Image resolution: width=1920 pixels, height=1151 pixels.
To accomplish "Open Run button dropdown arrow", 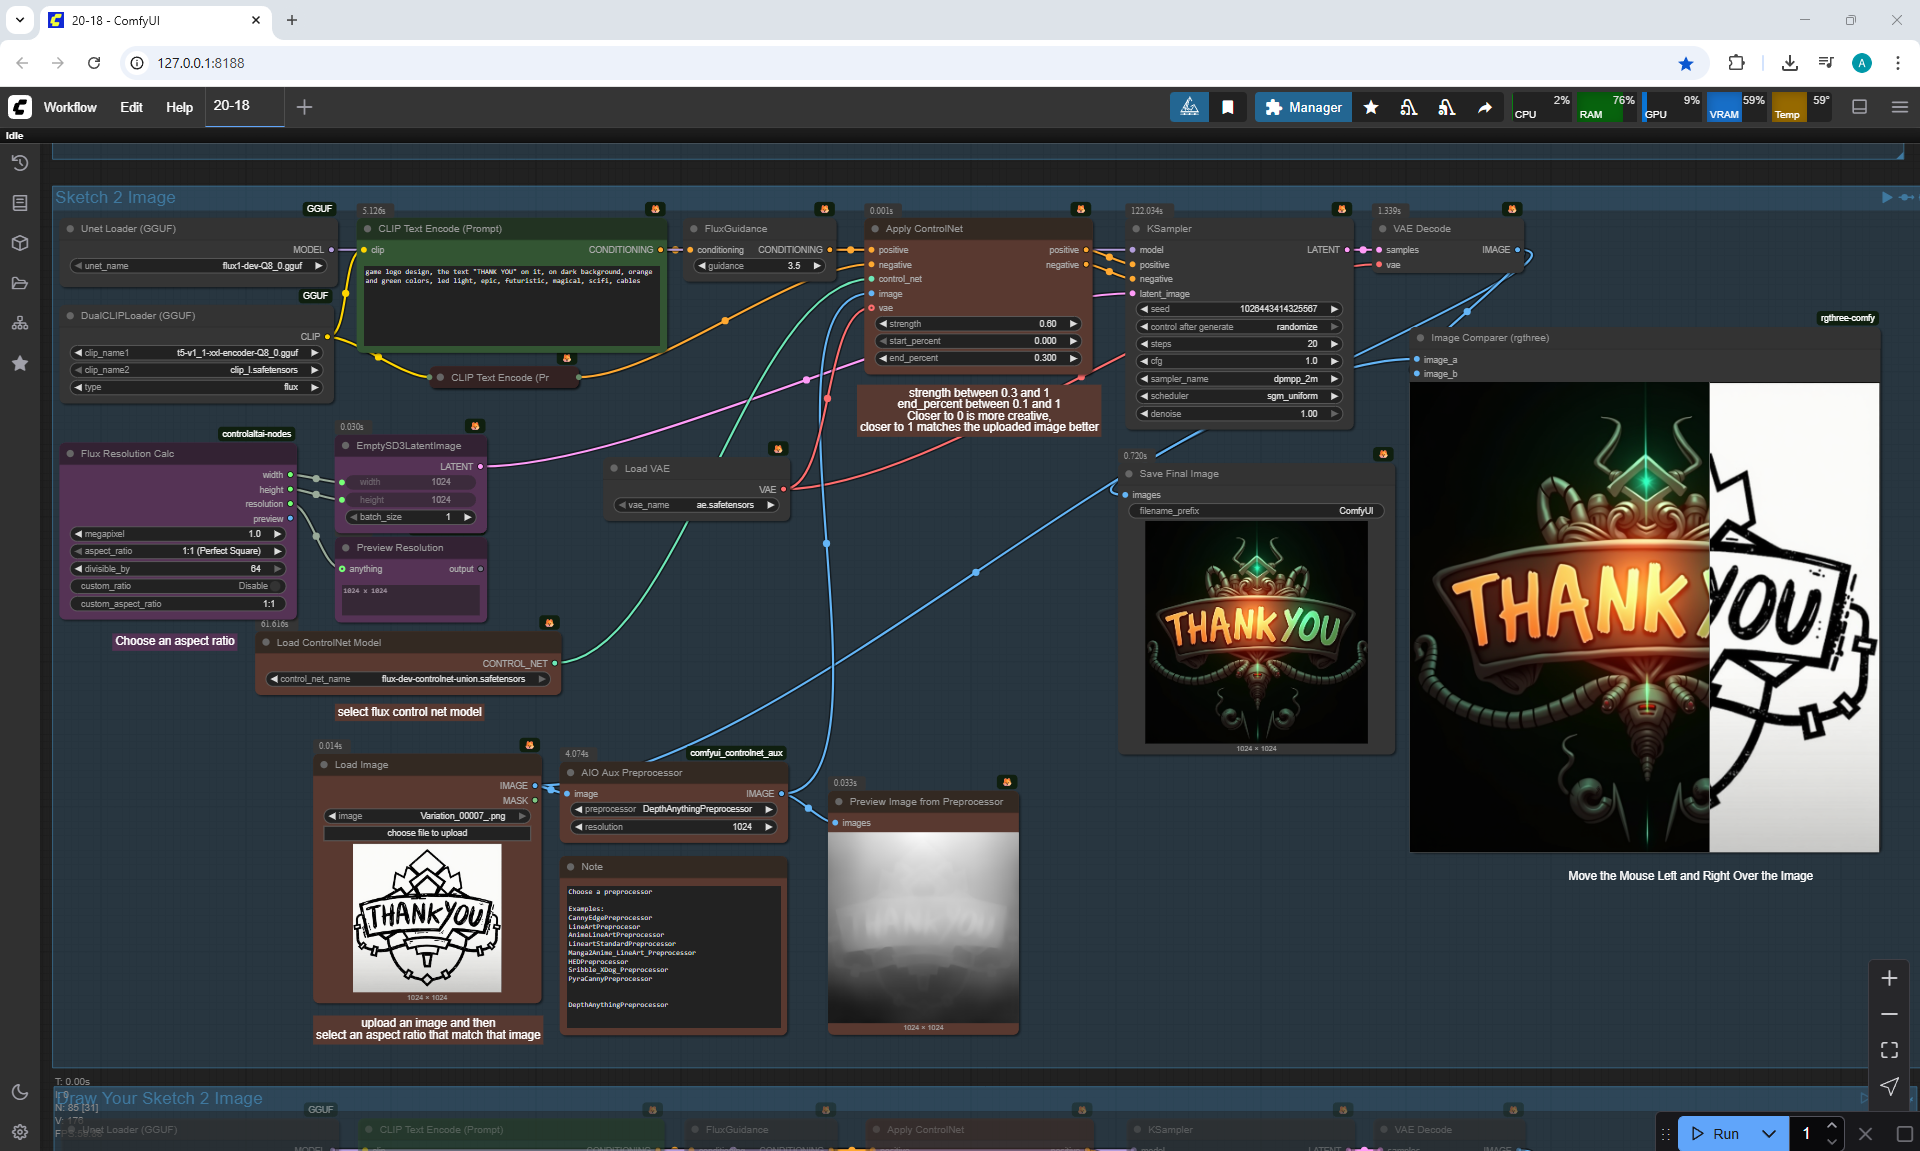I will click(x=1769, y=1133).
